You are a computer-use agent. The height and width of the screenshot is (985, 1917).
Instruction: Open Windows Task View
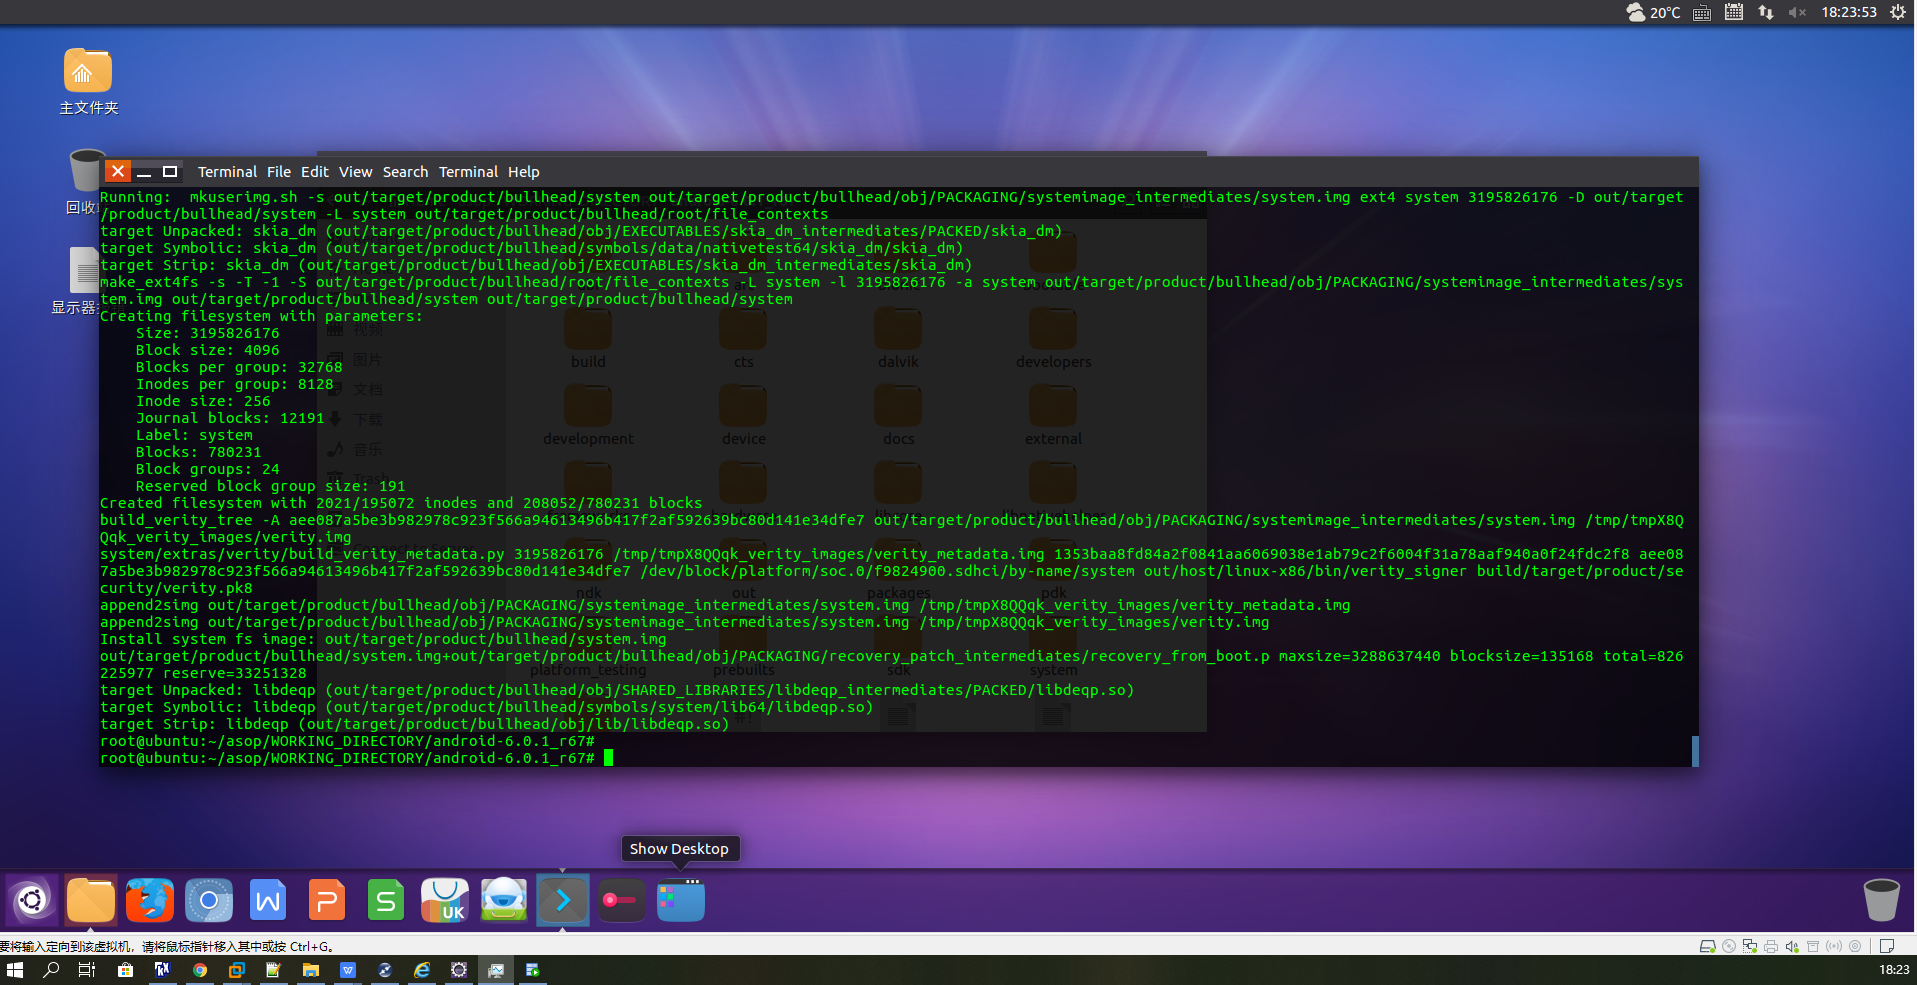87,970
